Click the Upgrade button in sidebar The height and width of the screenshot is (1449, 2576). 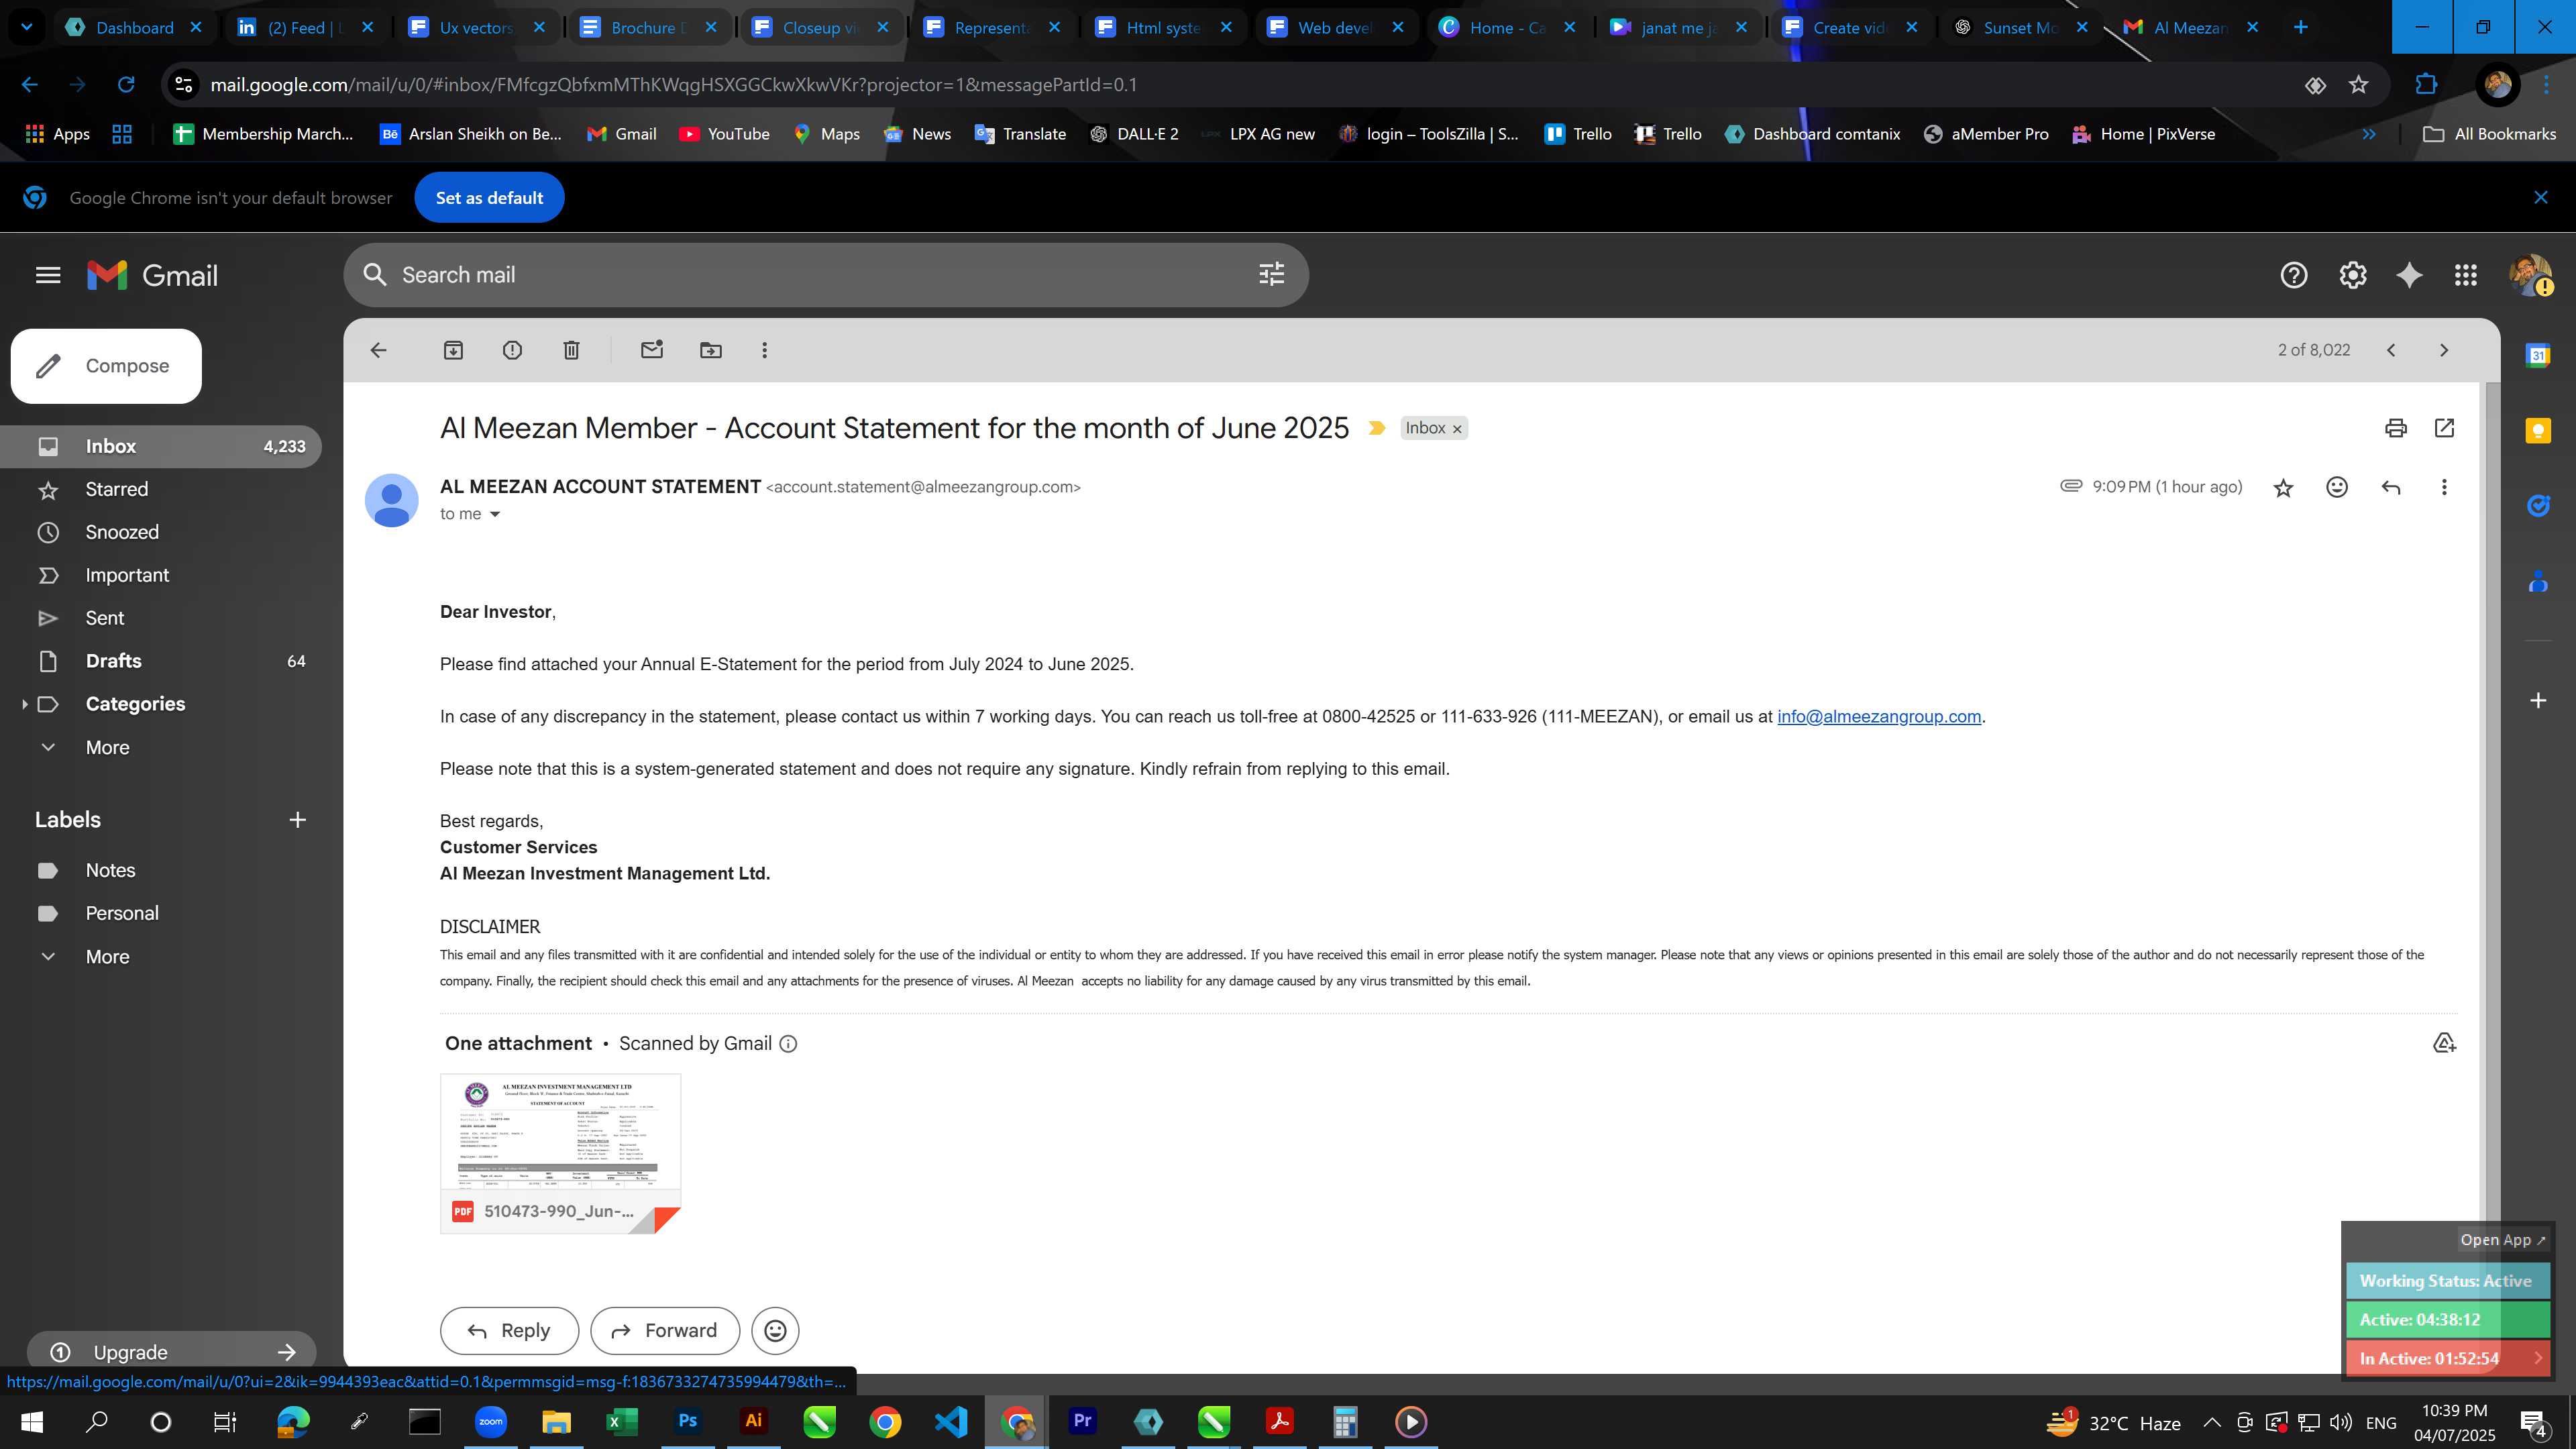[x=172, y=1352]
